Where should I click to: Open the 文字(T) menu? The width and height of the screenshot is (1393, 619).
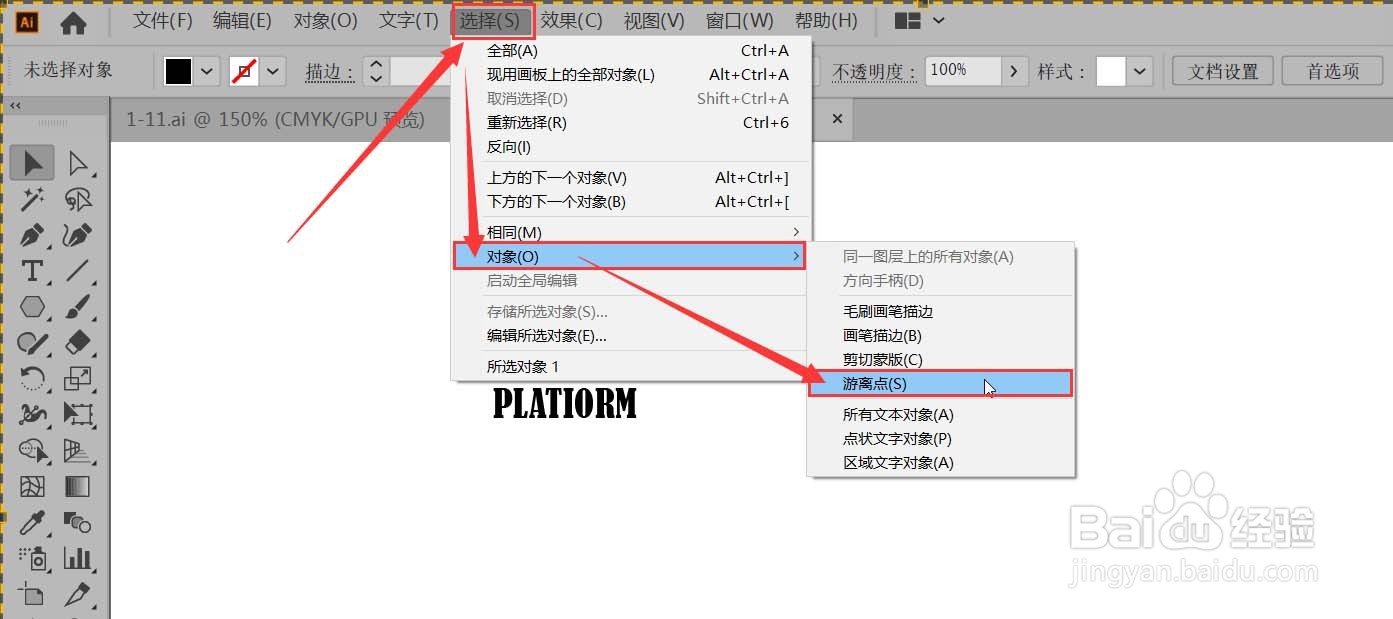(x=408, y=20)
